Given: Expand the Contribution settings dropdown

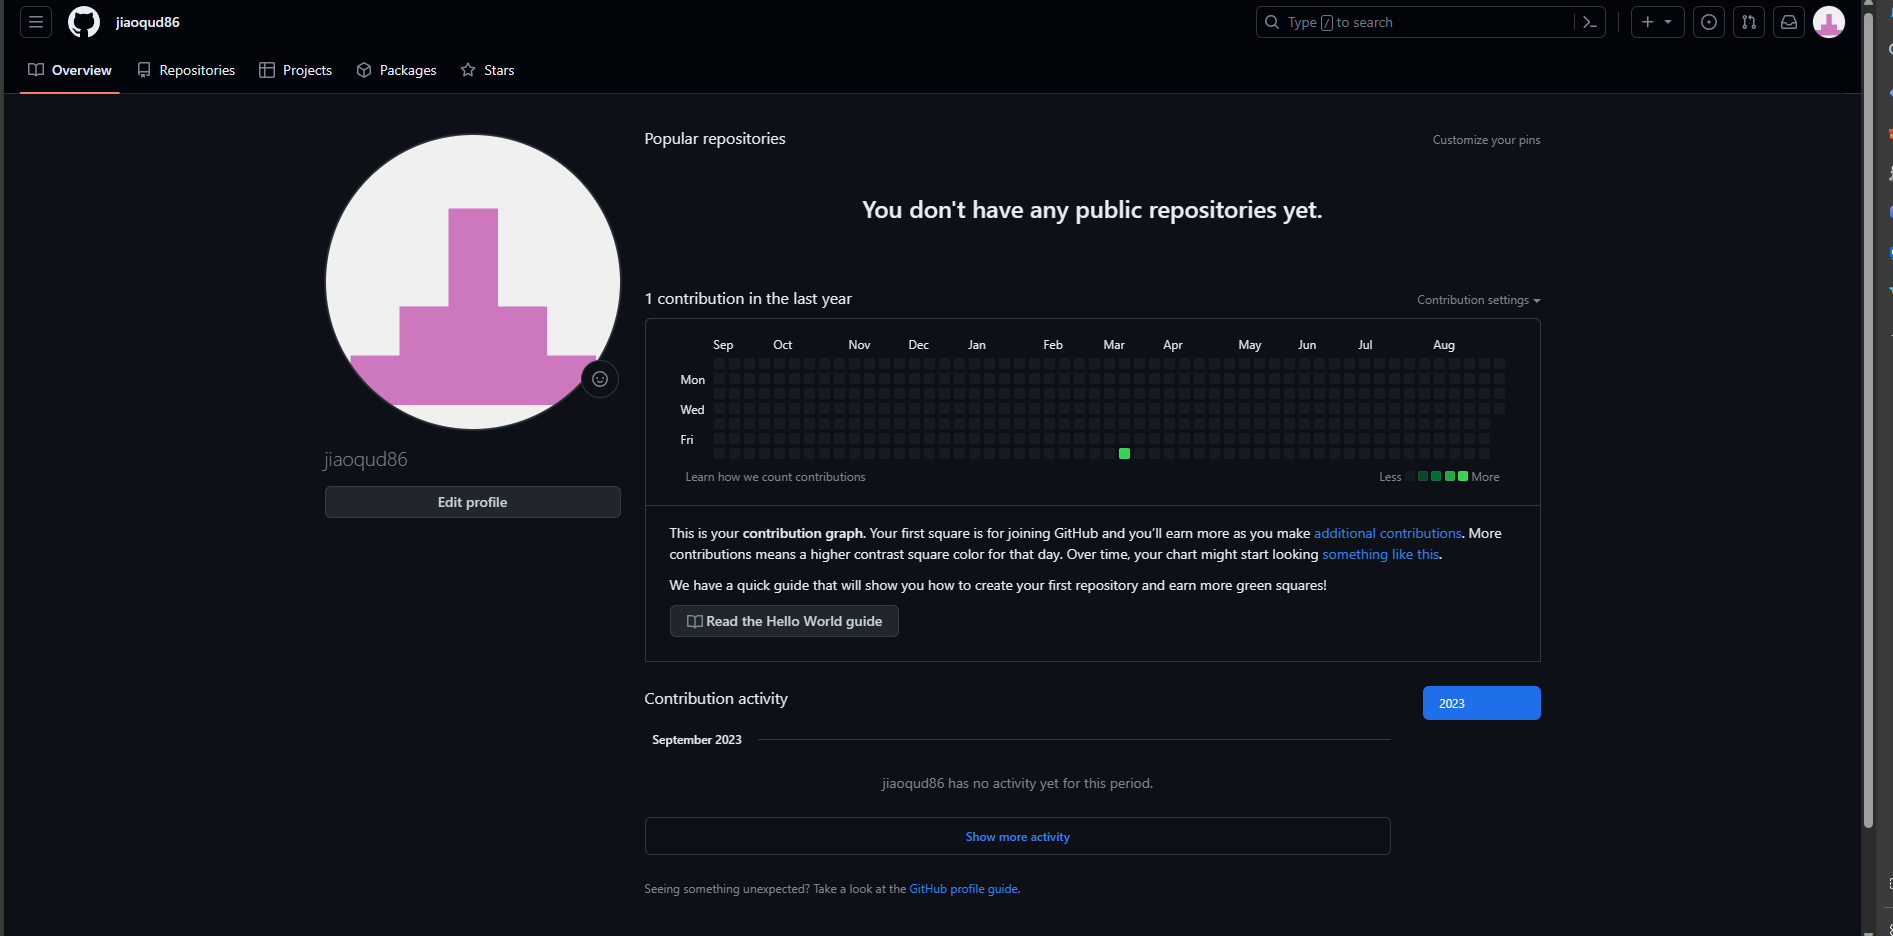Looking at the screenshot, I should (1478, 300).
